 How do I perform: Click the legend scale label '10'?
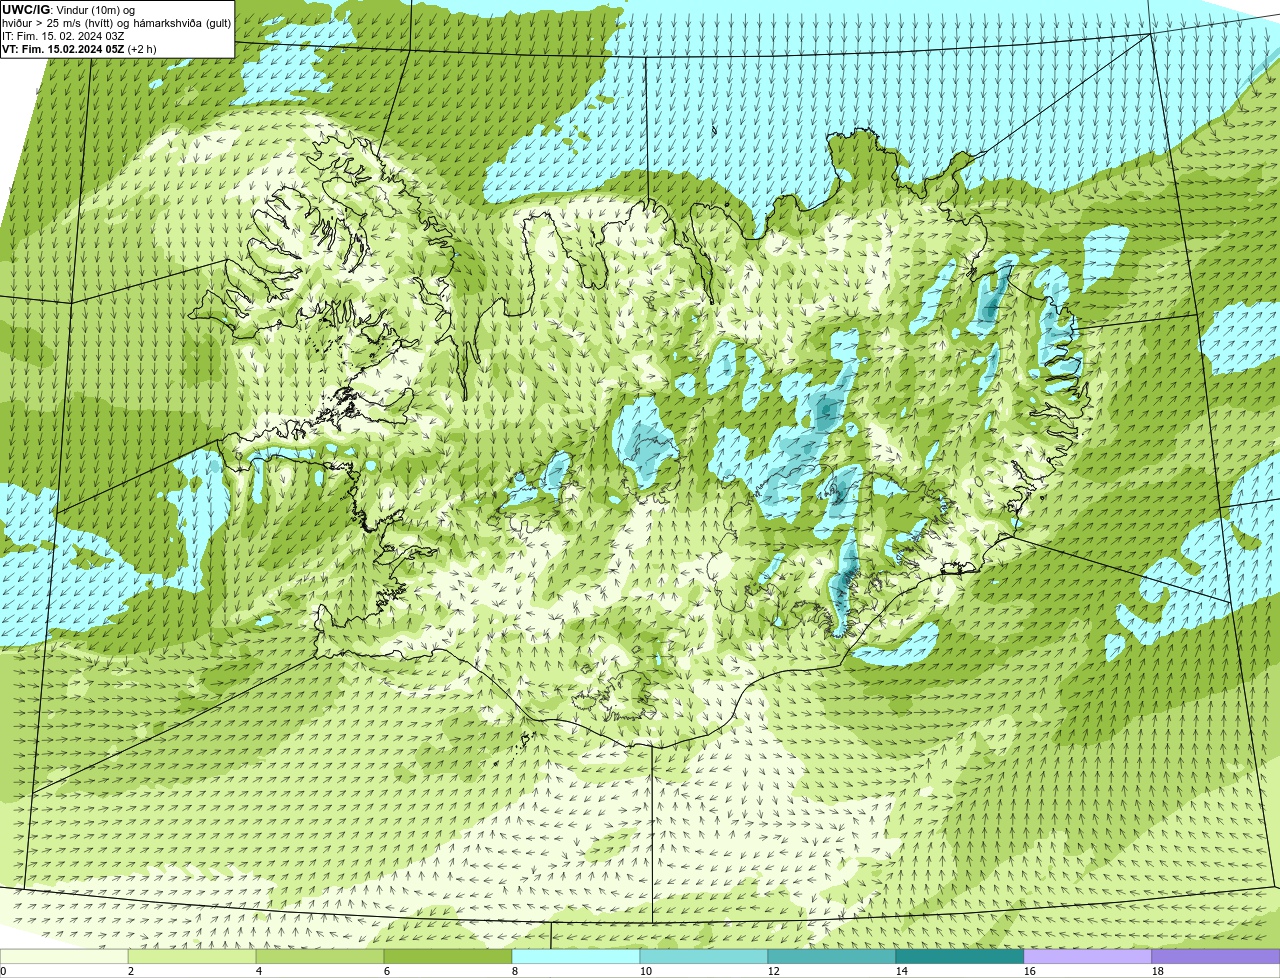pos(646,971)
